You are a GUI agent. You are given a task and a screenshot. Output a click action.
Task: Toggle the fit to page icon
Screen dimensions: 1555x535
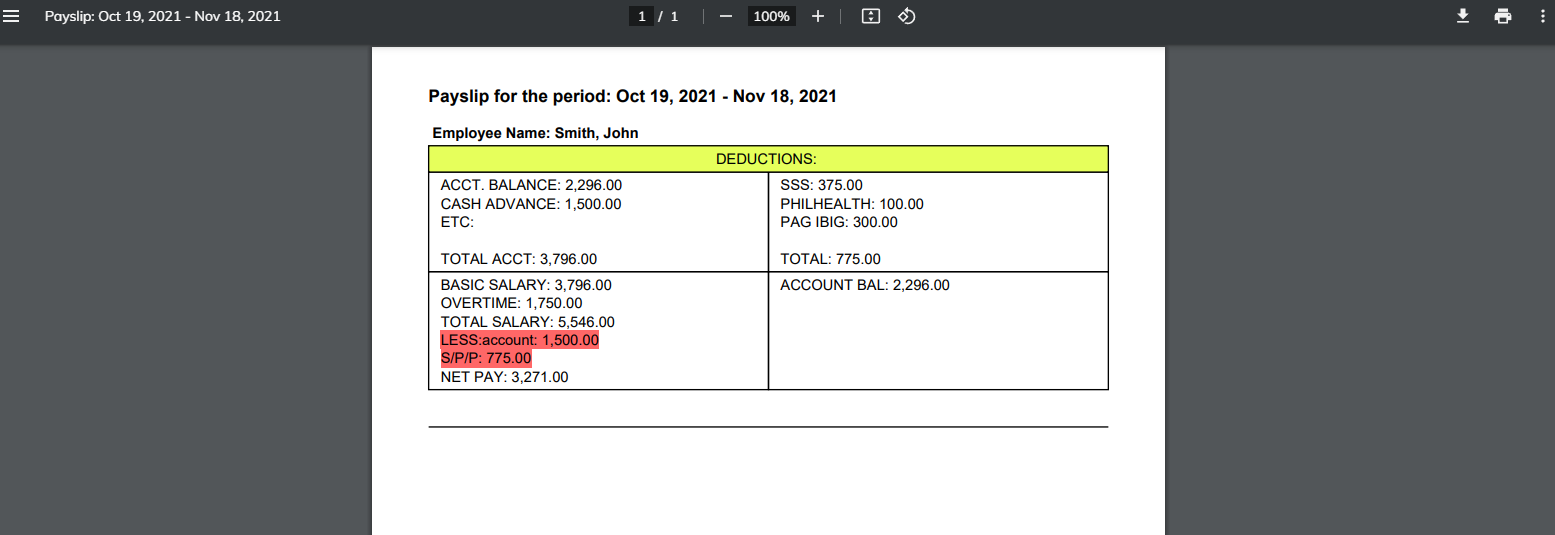pyautogui.click(x=871, y=16)
